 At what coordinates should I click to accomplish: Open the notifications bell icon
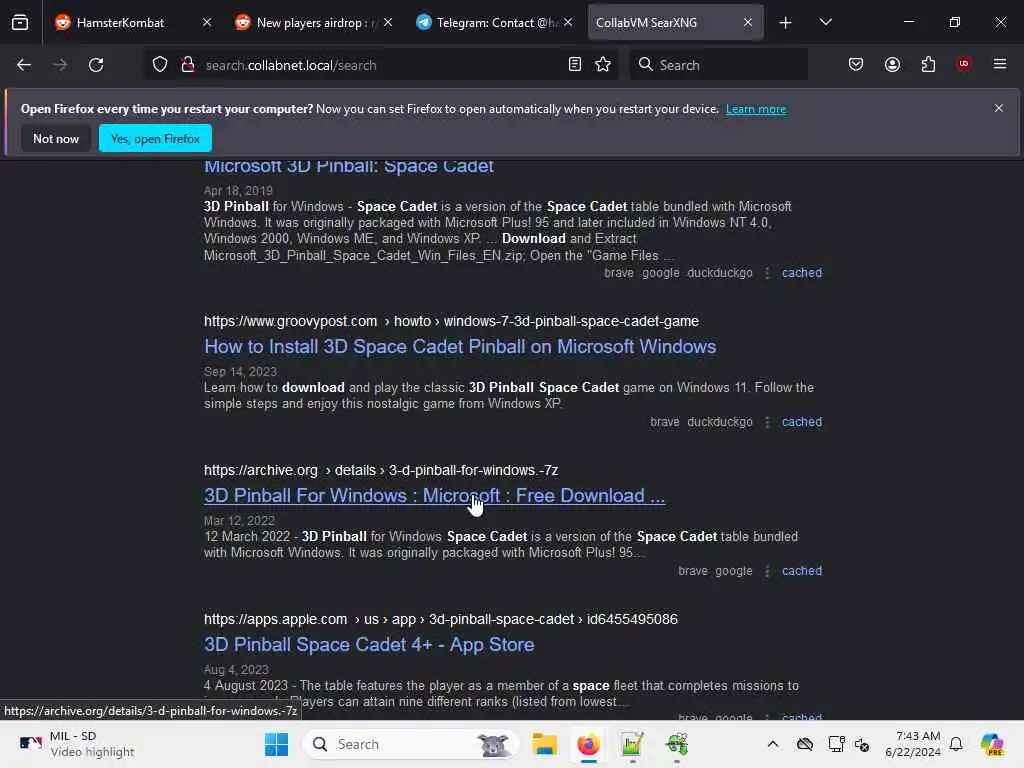(x=956, y=744)
